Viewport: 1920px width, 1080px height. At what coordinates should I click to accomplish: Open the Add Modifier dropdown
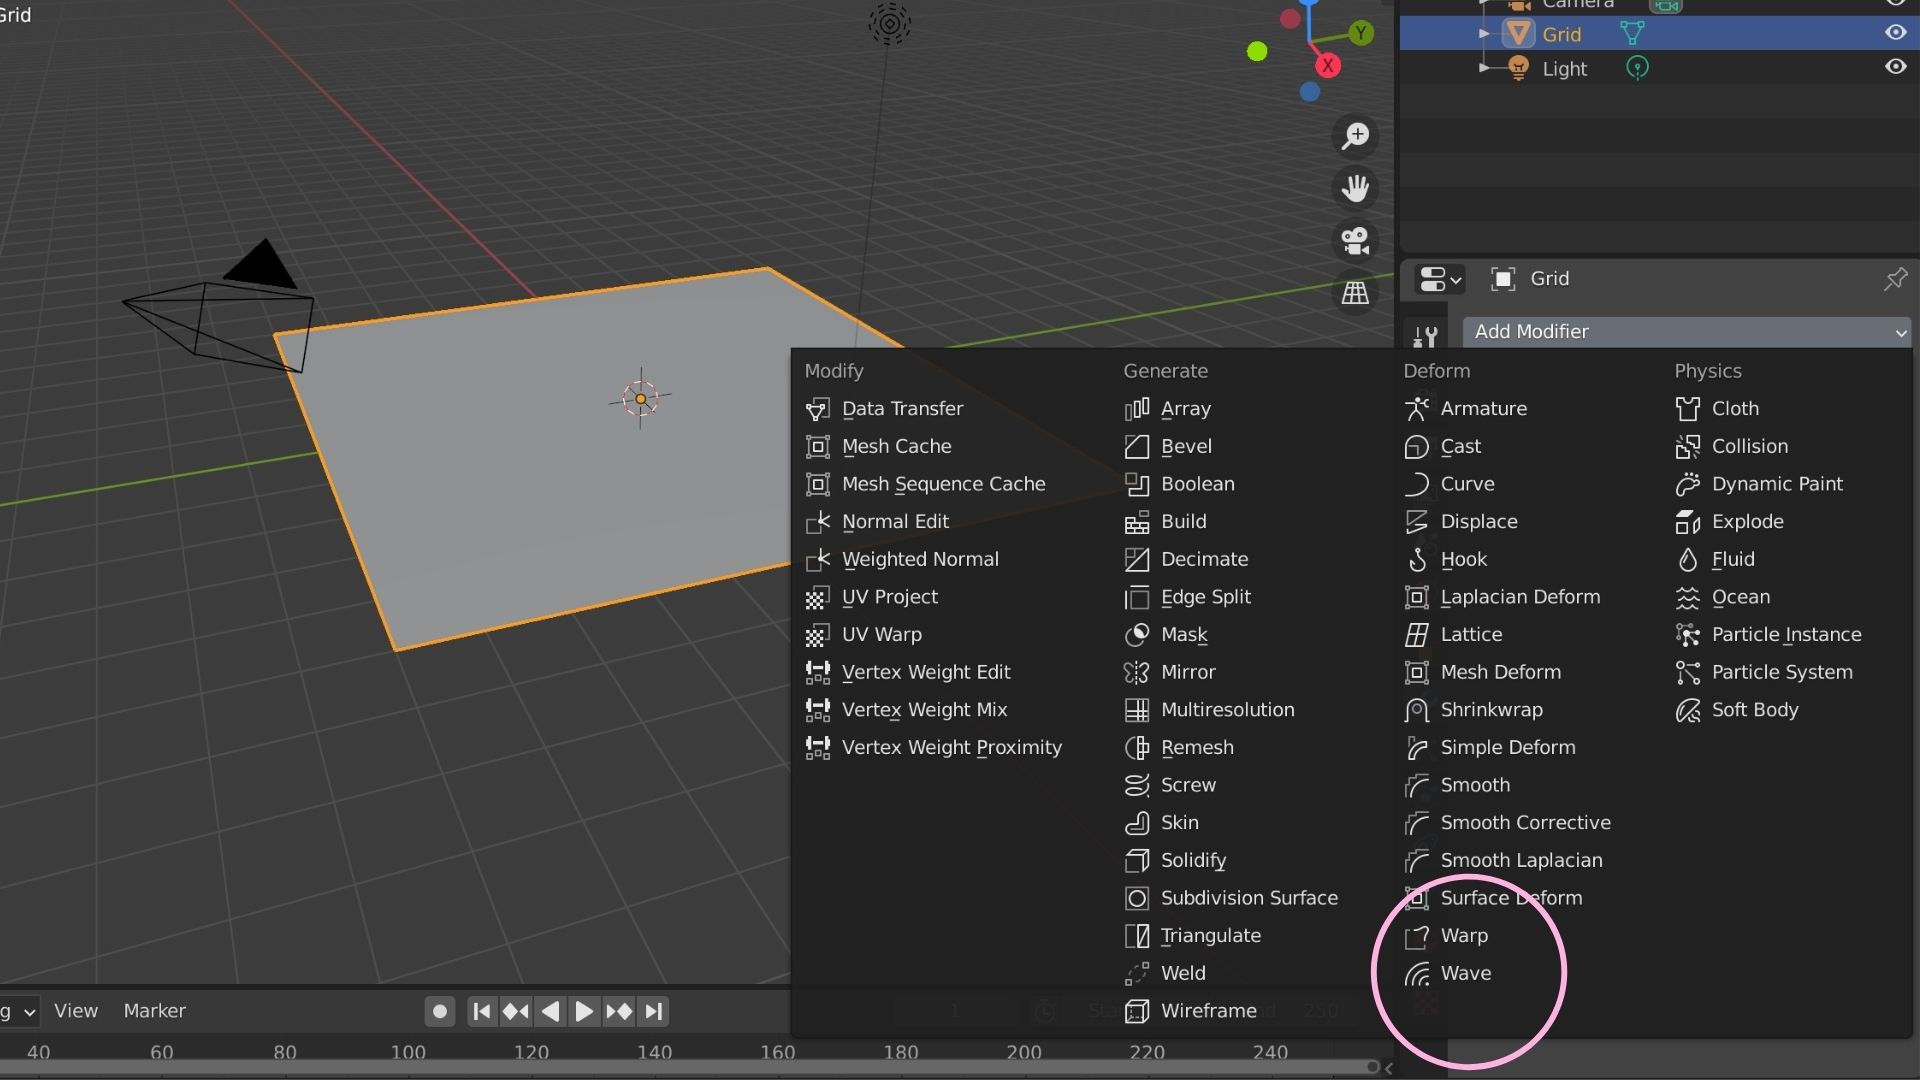pos(1686,331)
